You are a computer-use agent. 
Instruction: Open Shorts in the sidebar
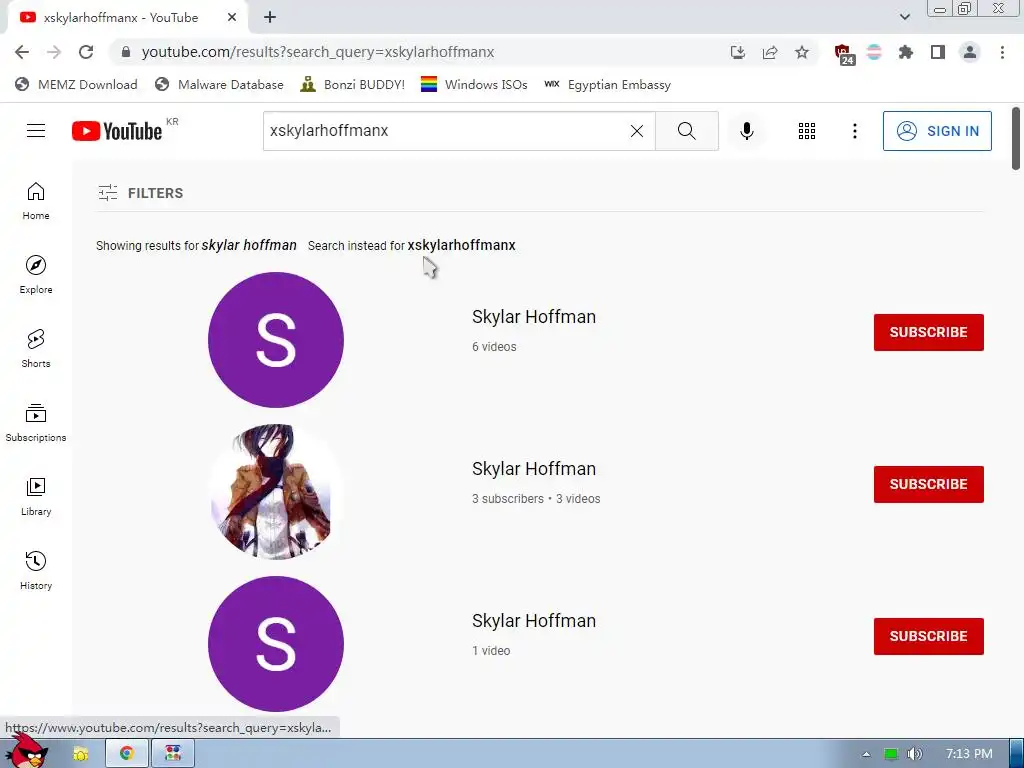click(36, 349)
